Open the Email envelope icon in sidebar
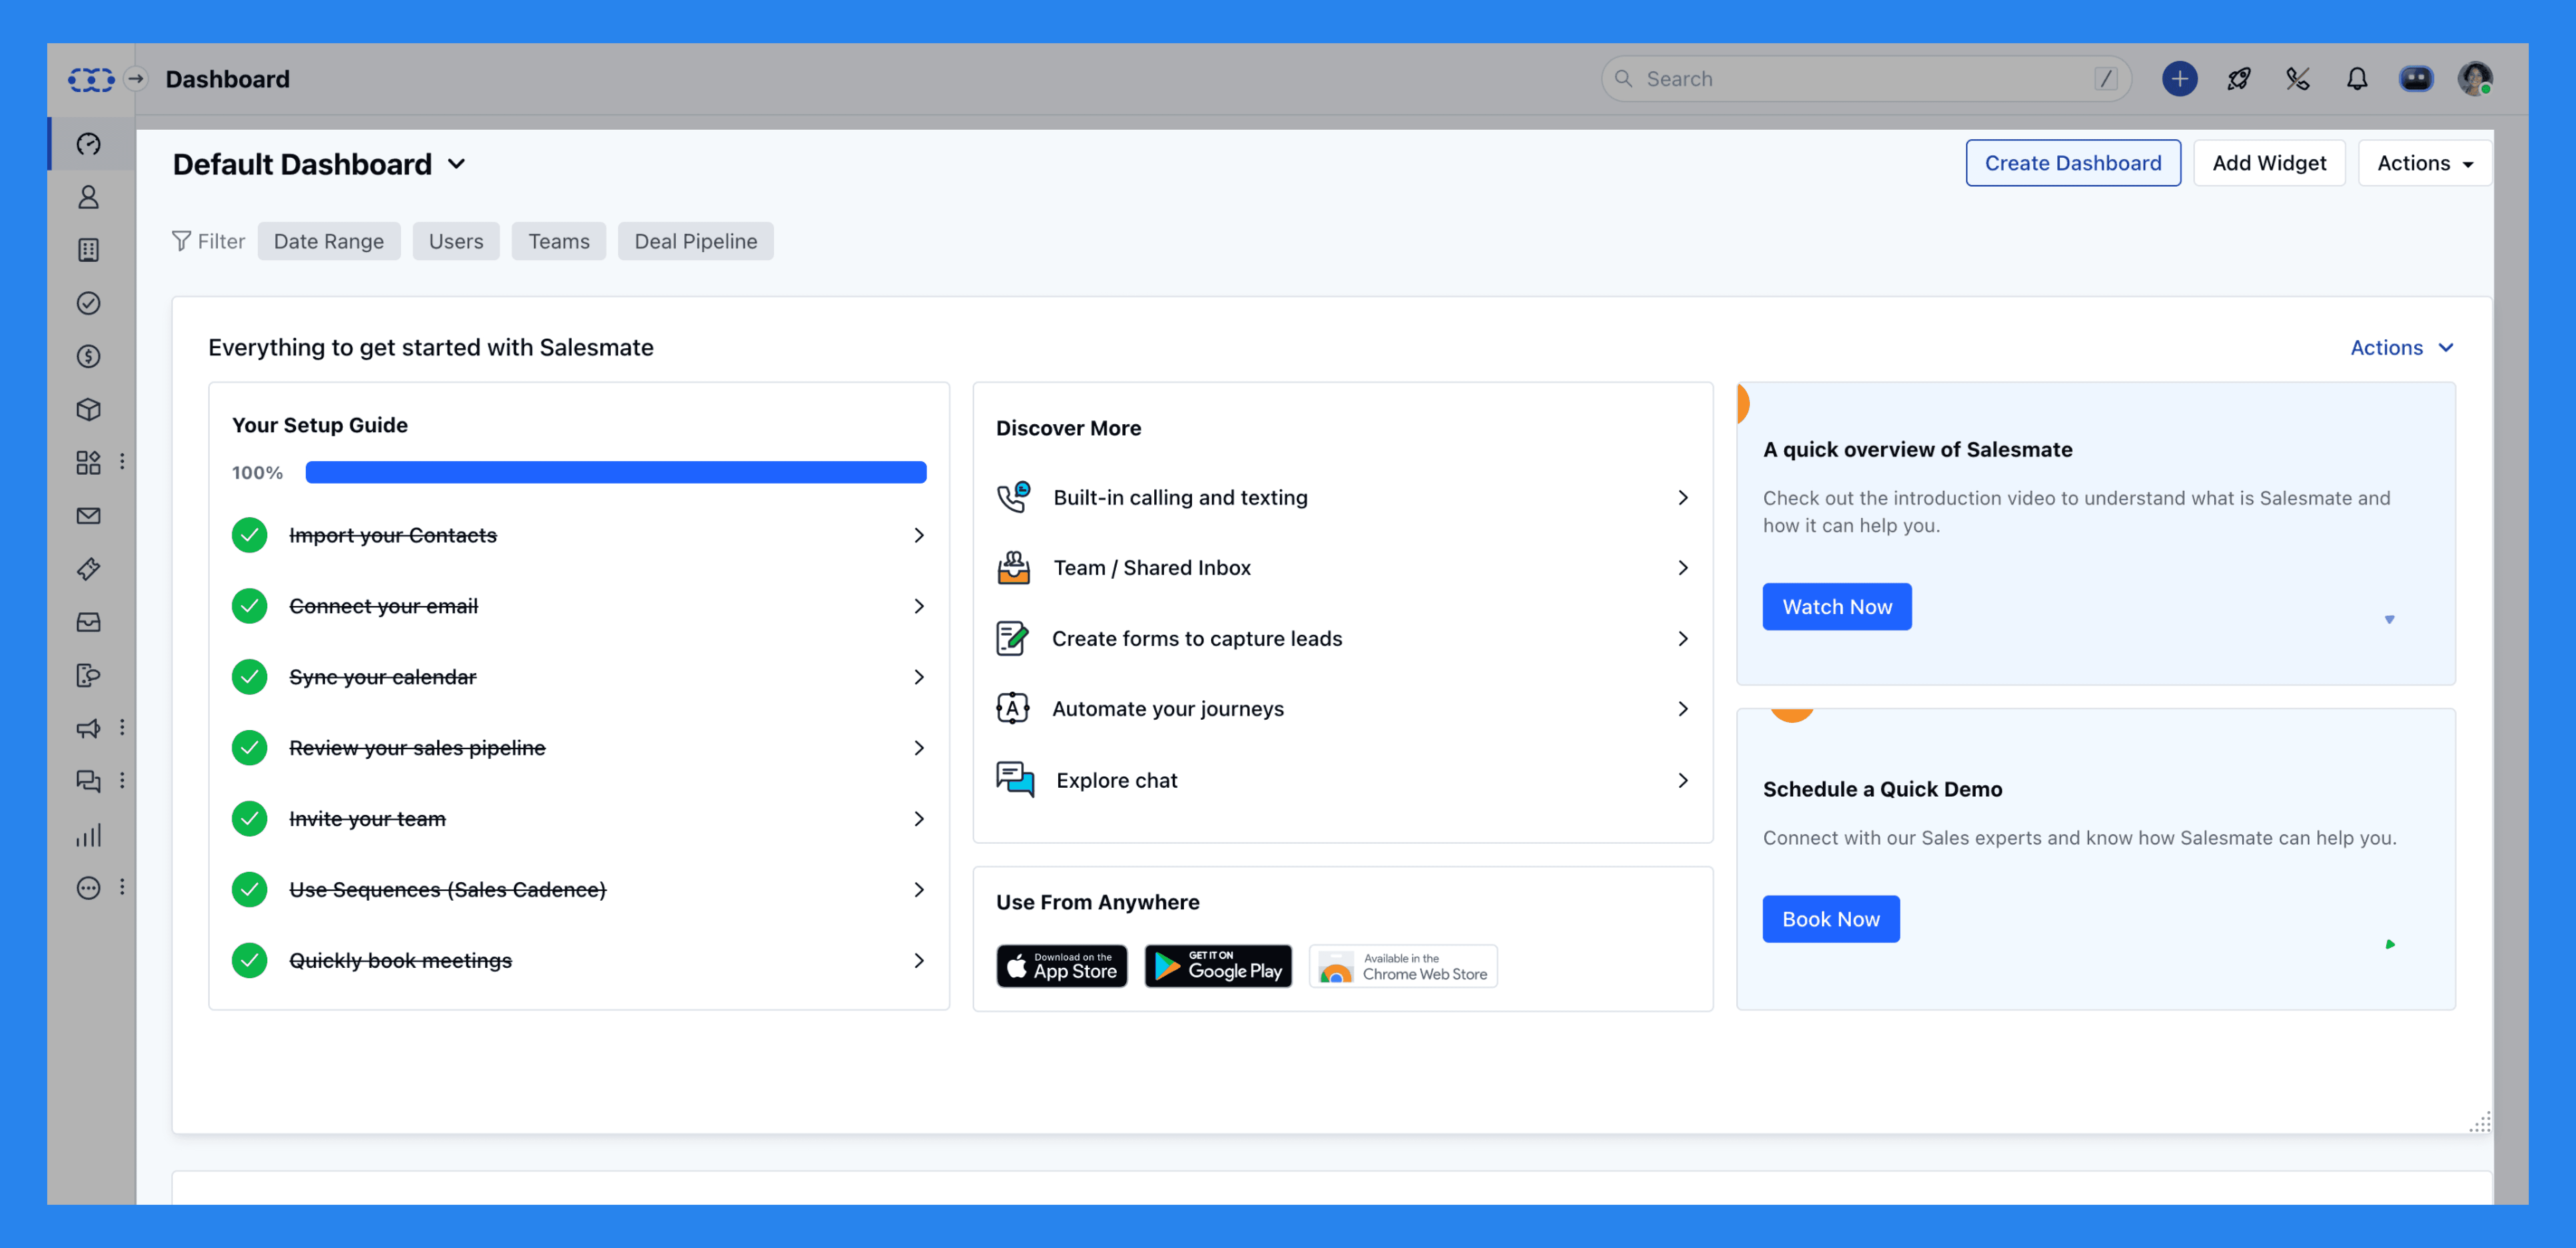The width and height of the screenshot is (2576, 1248). coord(89,515)
